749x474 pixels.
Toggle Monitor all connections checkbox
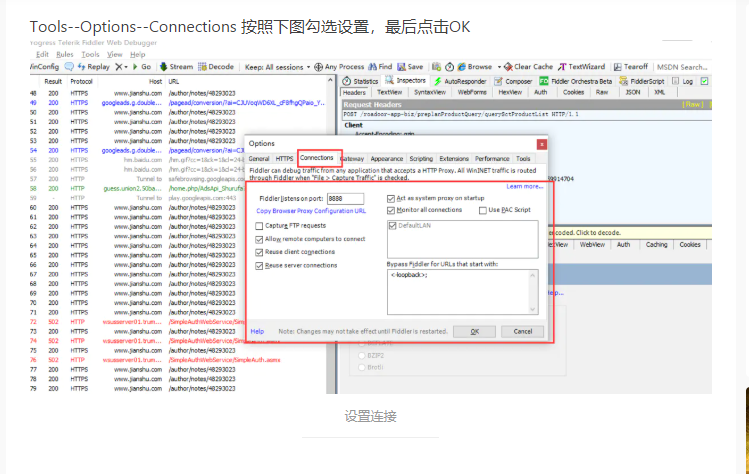[x=391, y=210]
